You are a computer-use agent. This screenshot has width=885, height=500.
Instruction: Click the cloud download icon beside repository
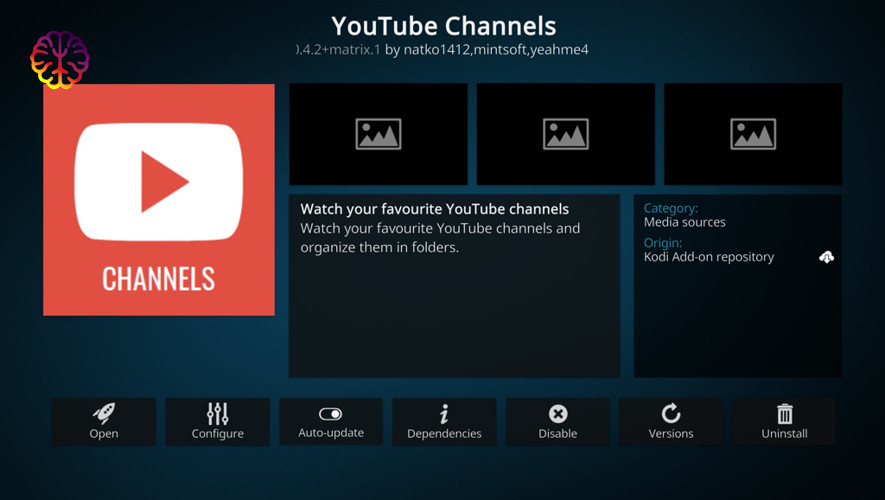(826, 257)
